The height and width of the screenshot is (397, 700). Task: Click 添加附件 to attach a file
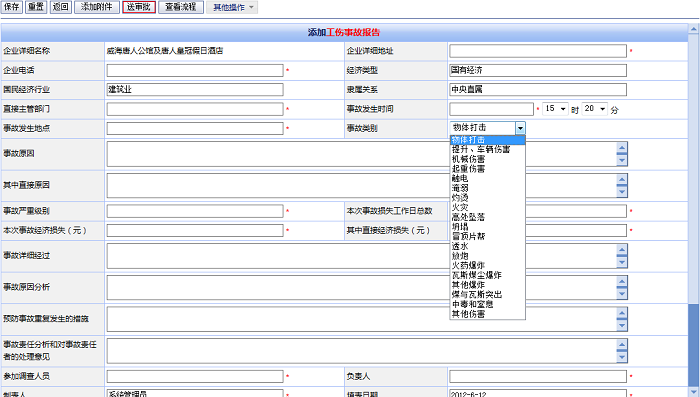(x=97, y=7)
